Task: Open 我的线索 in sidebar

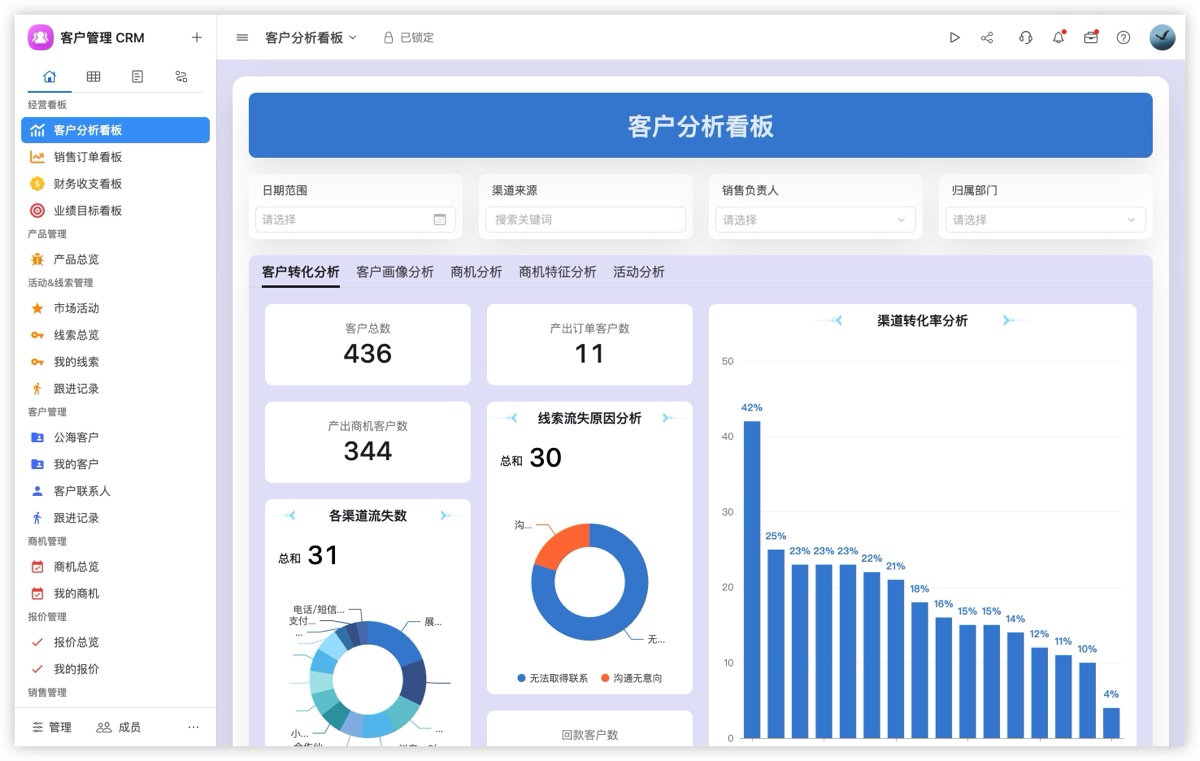Action: [x=115, y=362]
